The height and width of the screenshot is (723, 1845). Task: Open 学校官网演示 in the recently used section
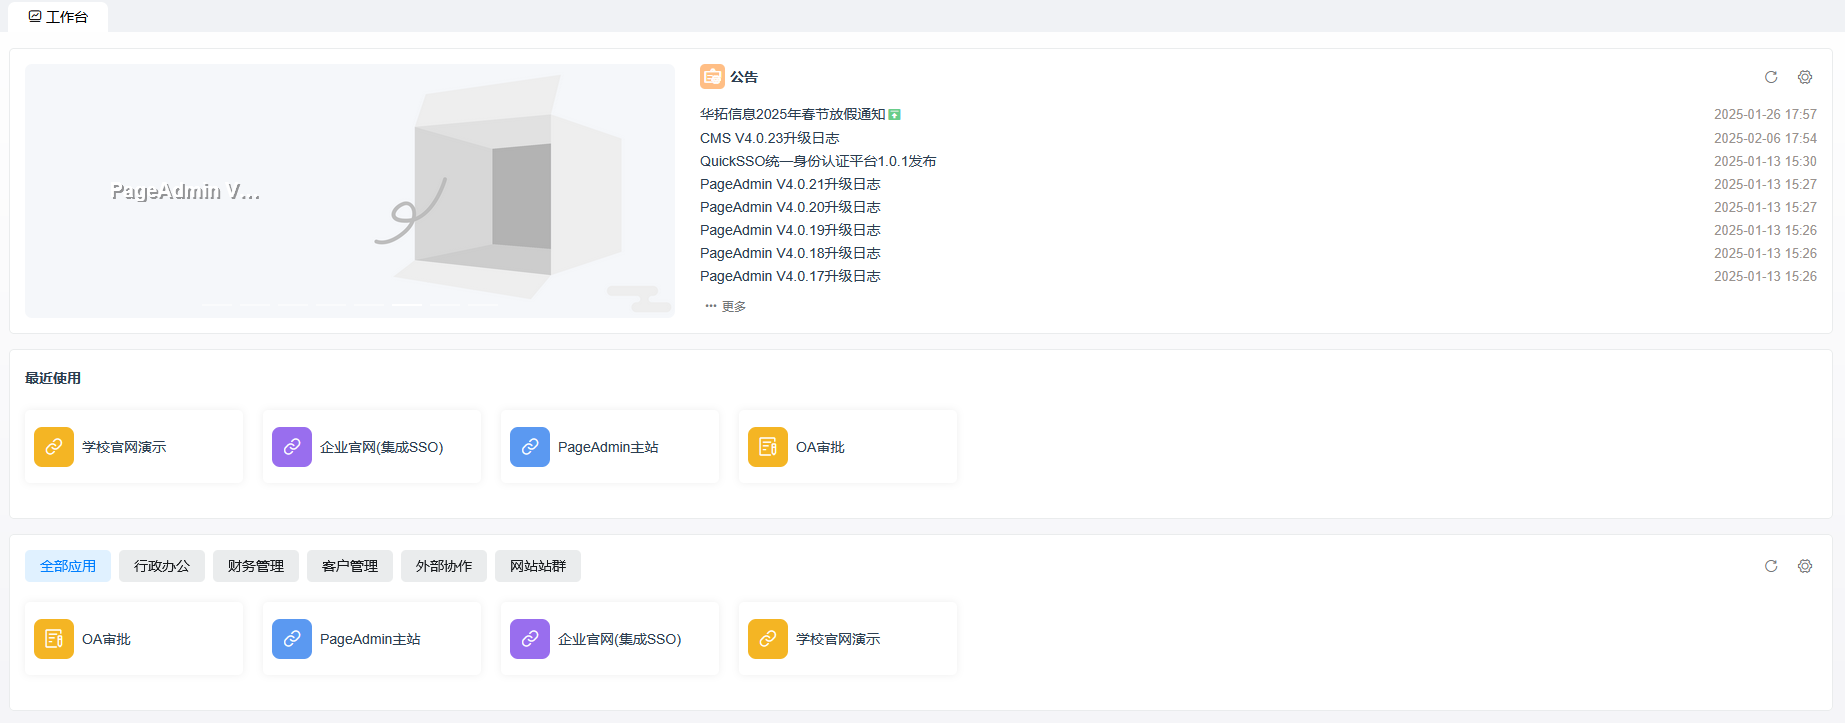coord(124,447)
